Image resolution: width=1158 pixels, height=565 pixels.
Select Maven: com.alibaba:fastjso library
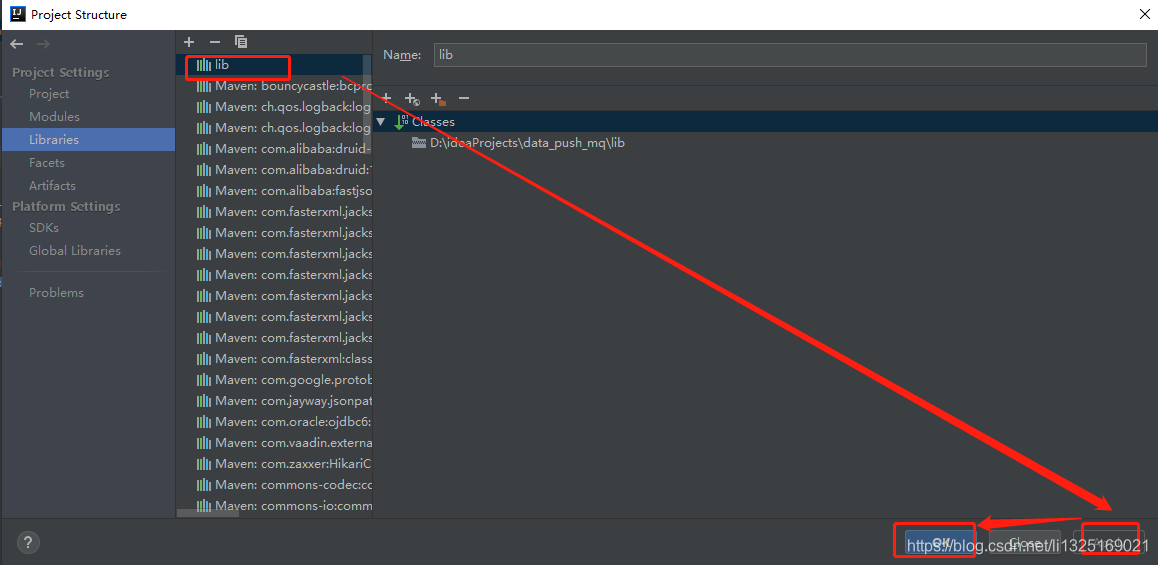(274, 191)
